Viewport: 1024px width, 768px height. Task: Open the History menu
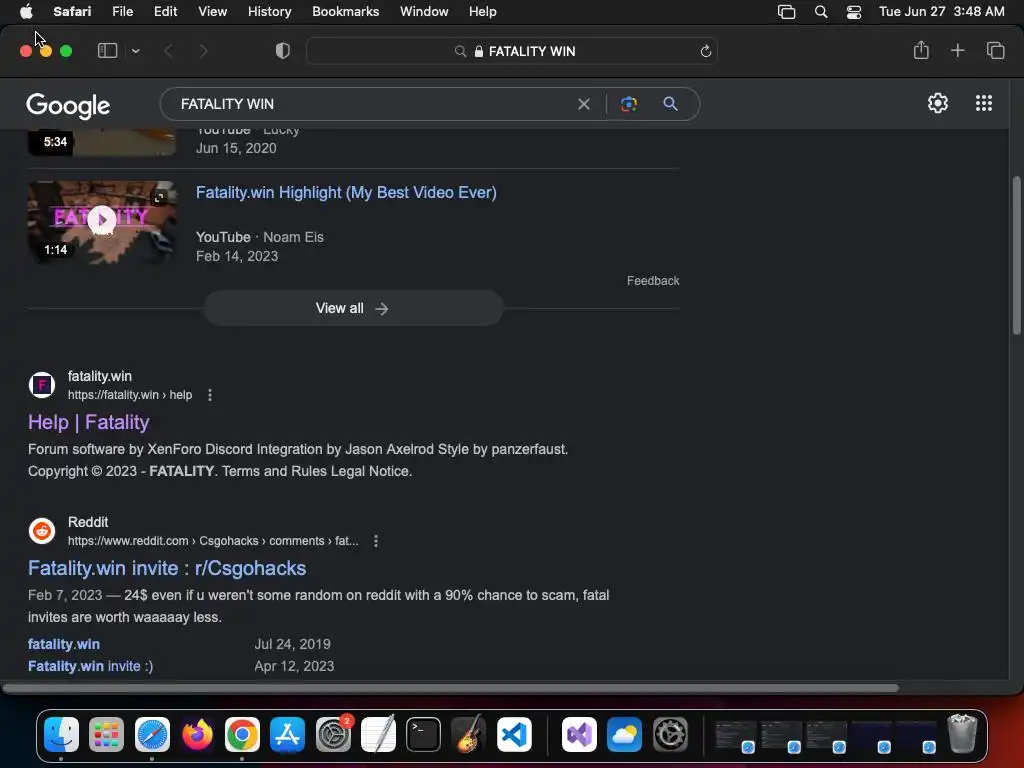269,11
